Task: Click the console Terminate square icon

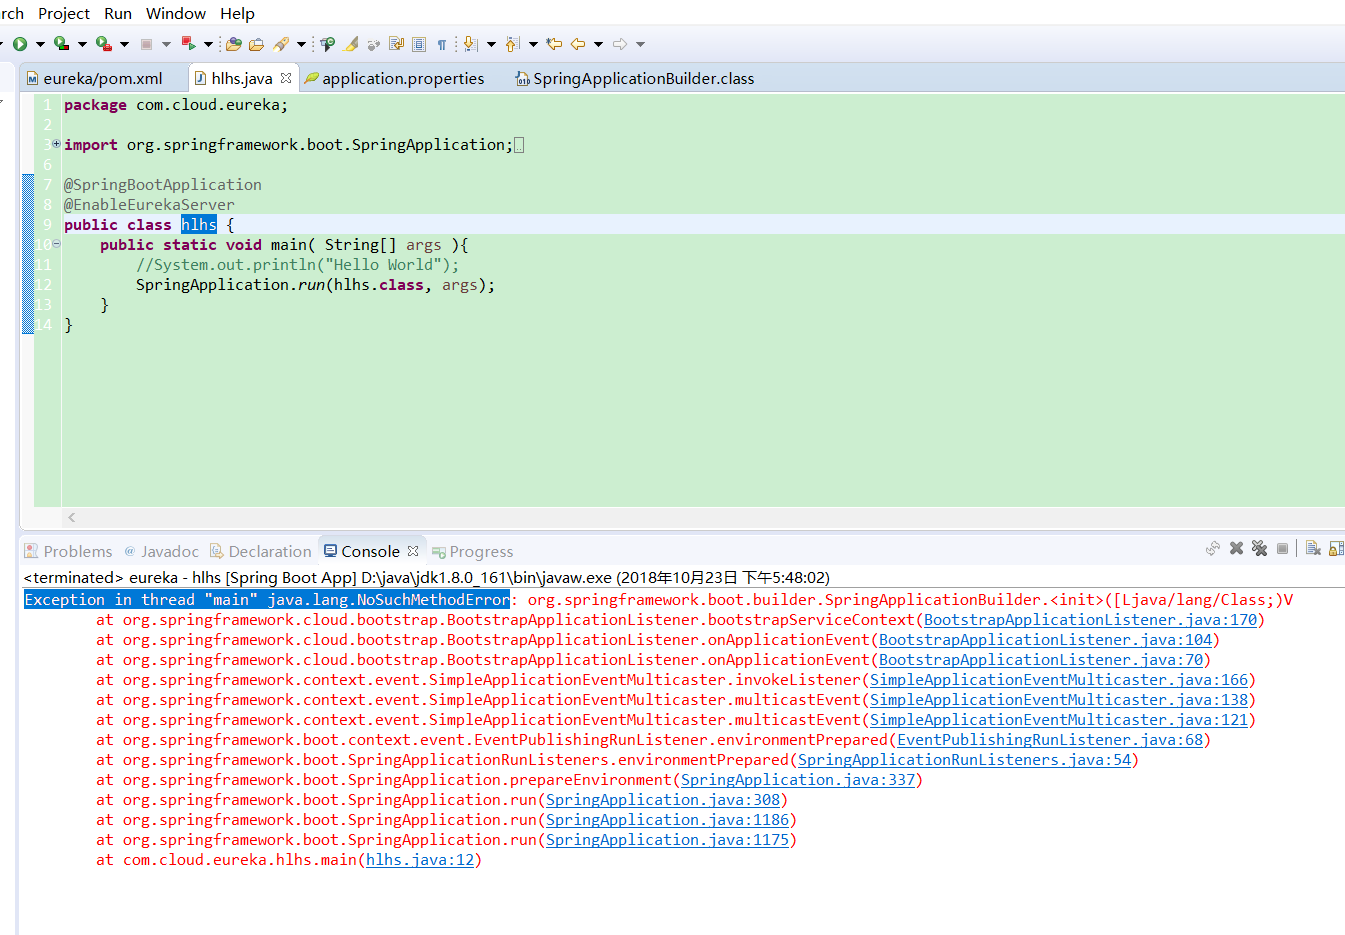Action: [x=1282, y=548]
